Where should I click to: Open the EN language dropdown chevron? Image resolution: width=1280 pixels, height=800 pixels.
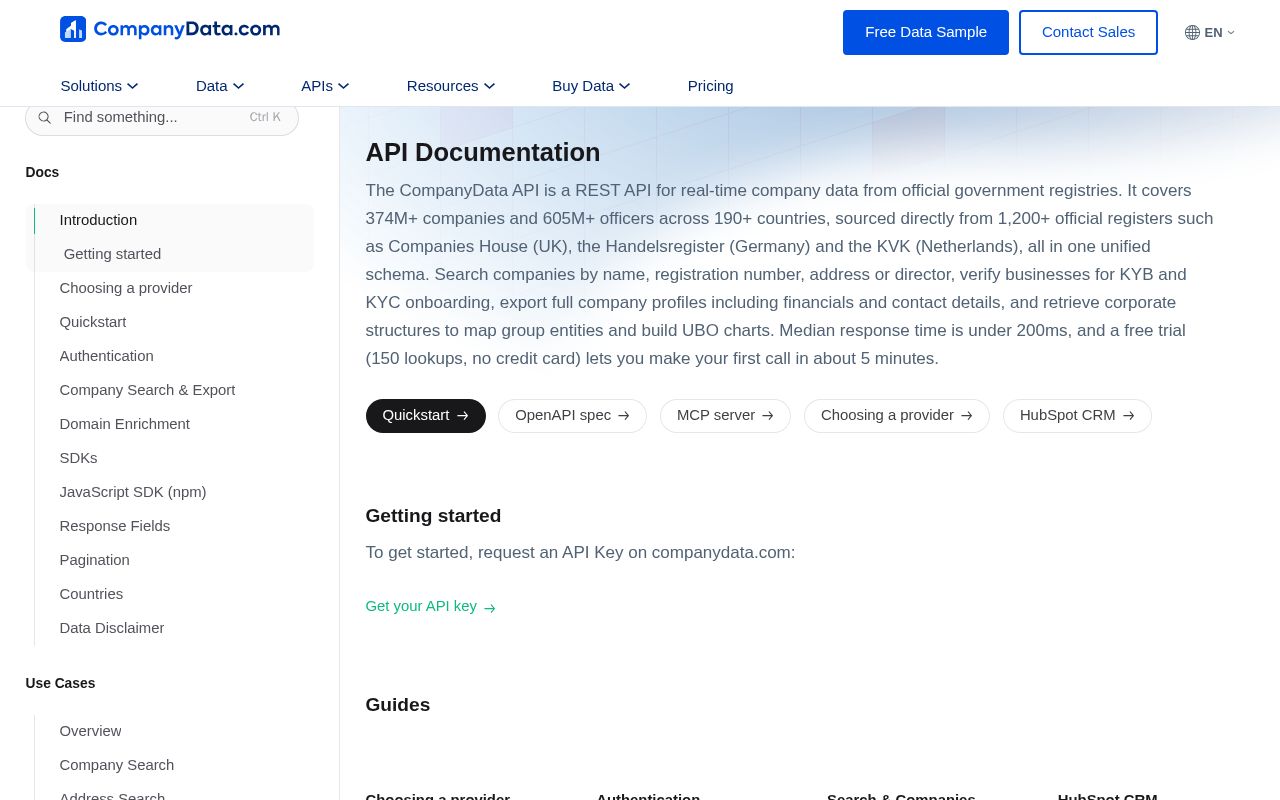1231,32
